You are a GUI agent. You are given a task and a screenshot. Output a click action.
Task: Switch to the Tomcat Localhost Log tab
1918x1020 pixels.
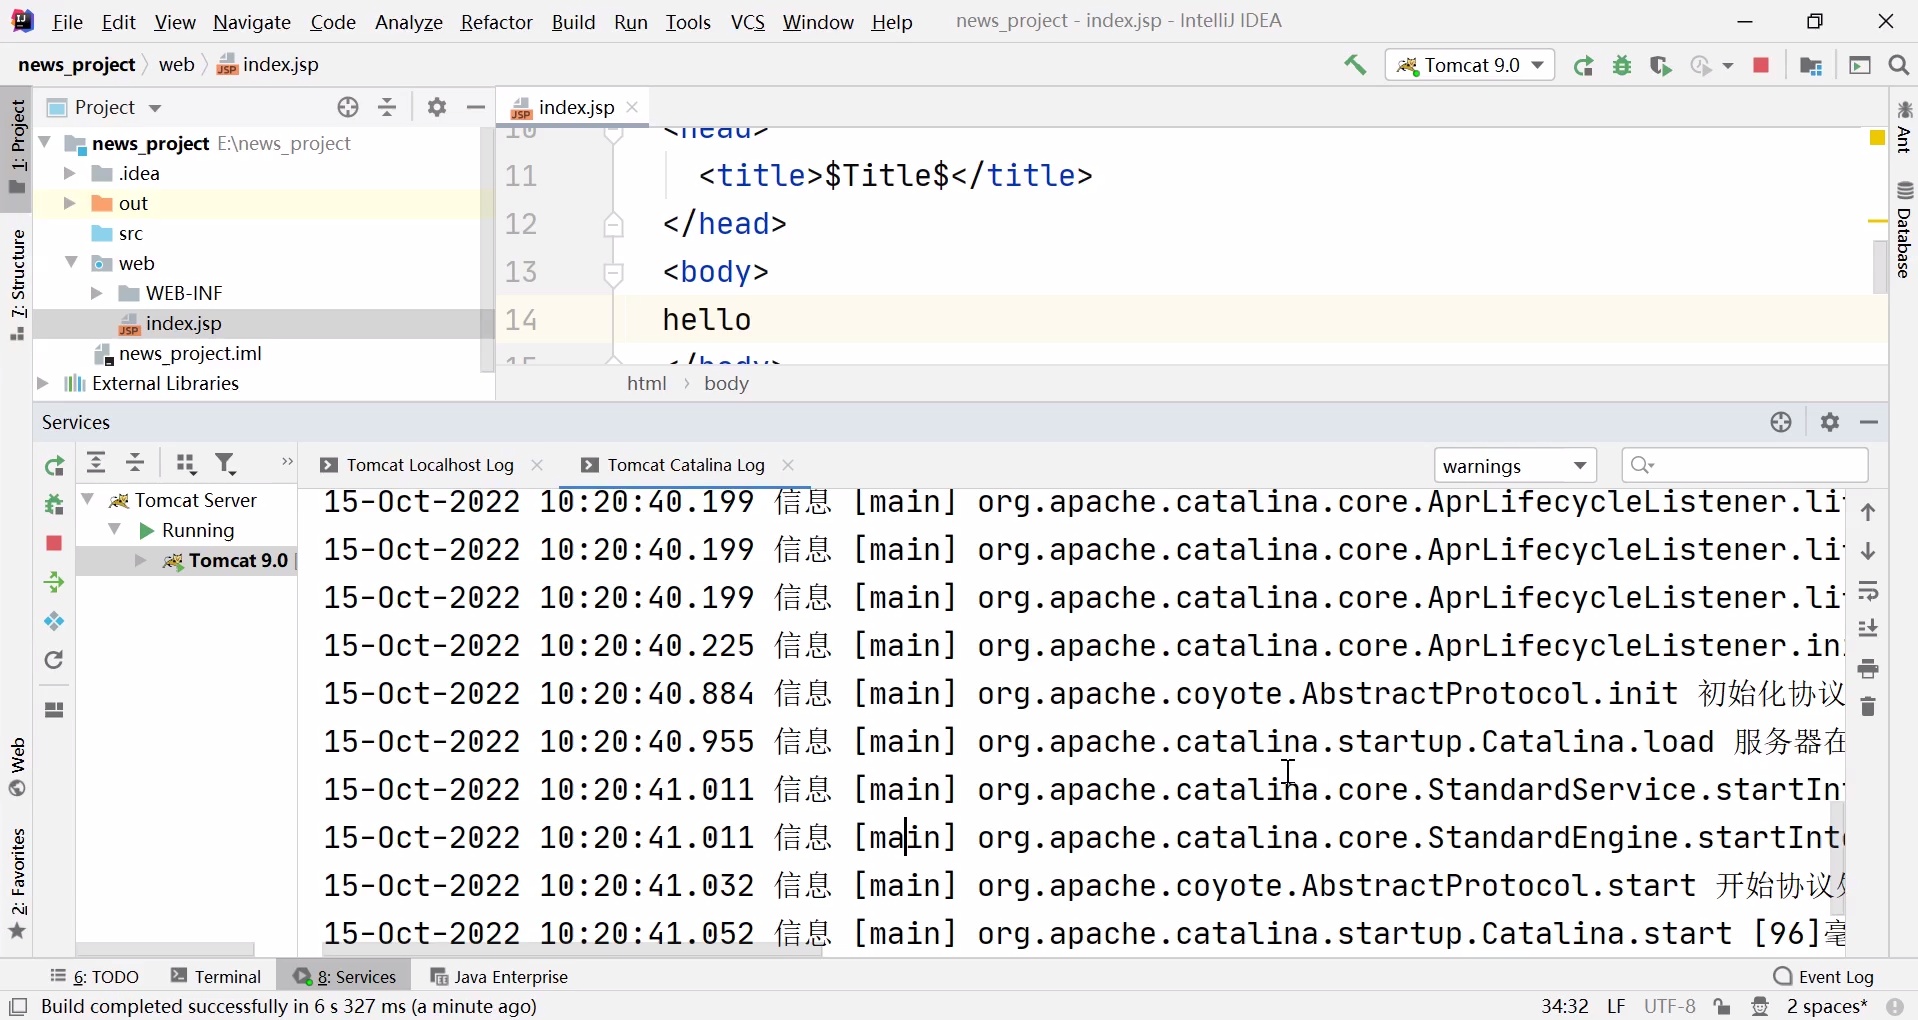[x=418, y=466]
